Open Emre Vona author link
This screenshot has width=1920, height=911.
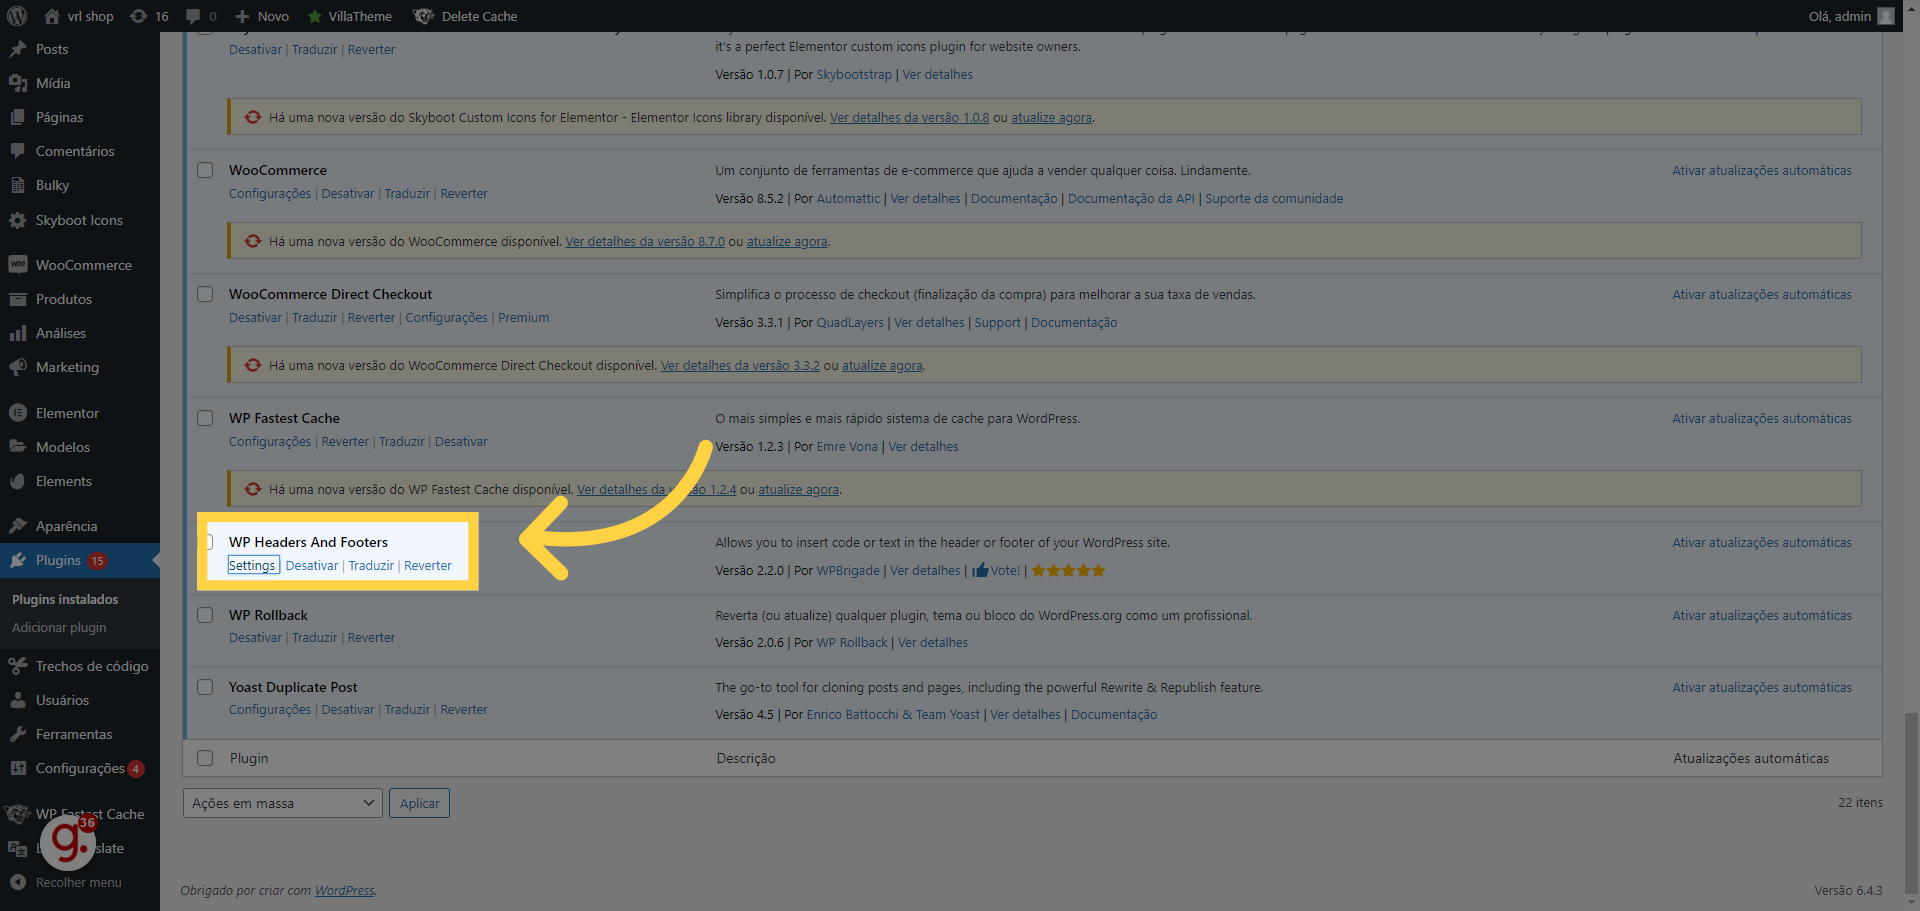click(847, 446)
